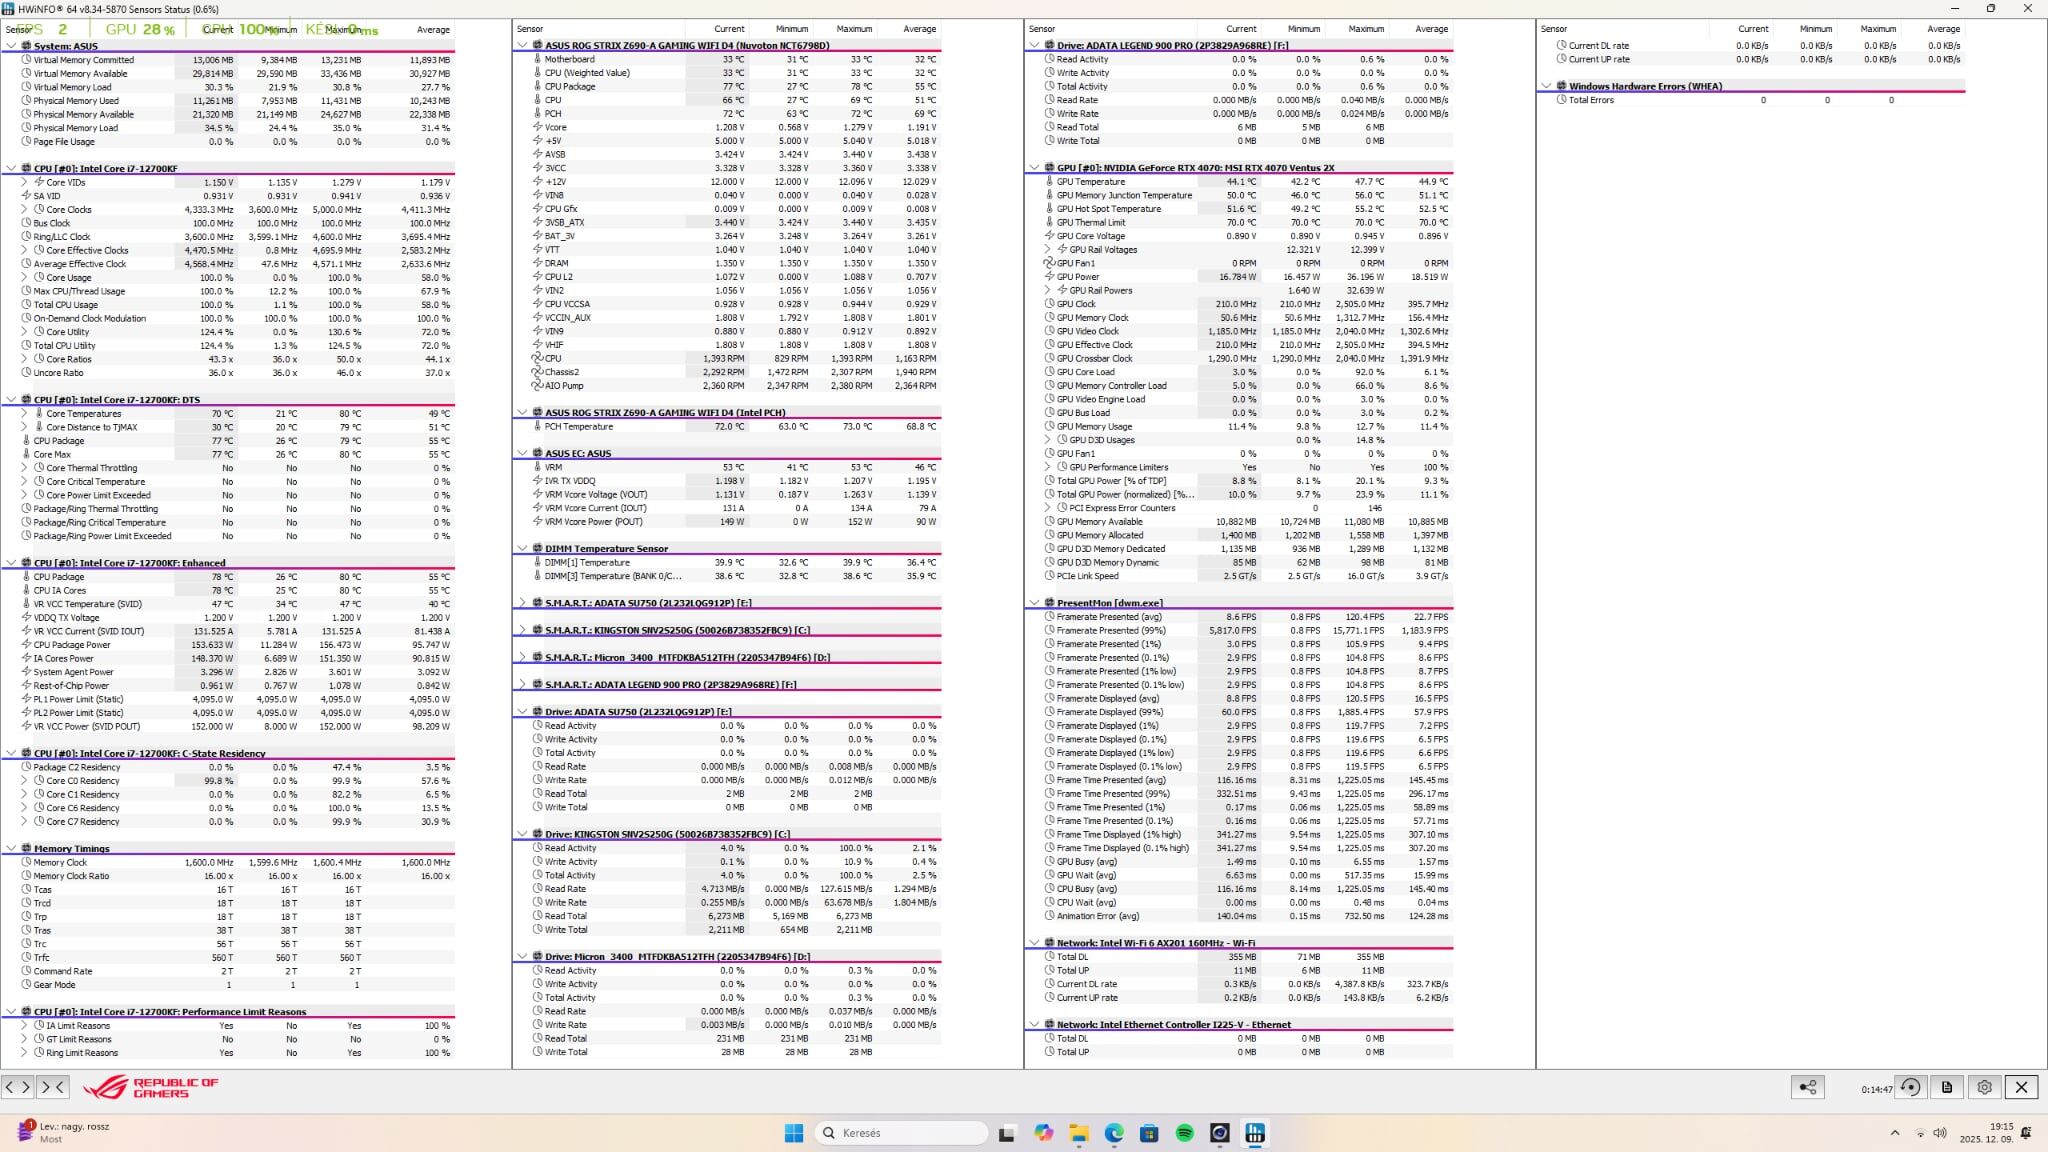The image size is (2048, 1152).
Task: Reset min/max values with clock-reset button
Action: tap(1910, 1087)
